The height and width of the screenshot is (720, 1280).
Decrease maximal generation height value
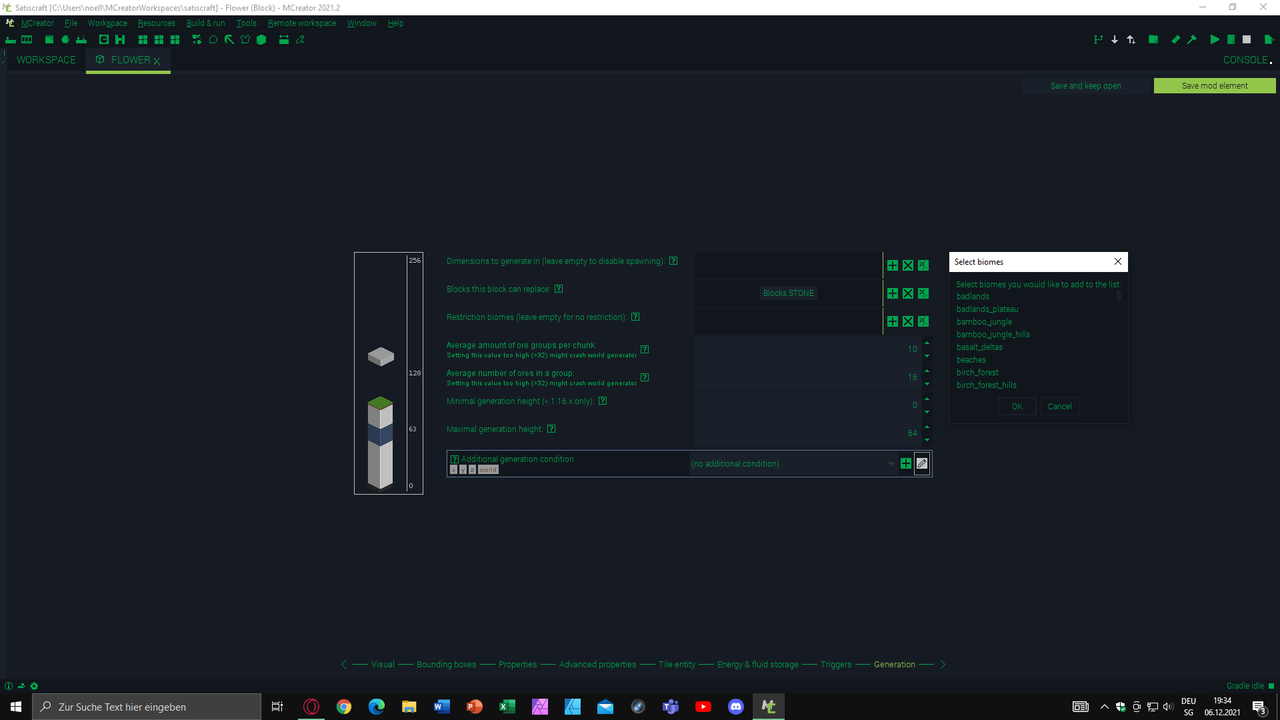pyautogui.click(x=927, y=440)
